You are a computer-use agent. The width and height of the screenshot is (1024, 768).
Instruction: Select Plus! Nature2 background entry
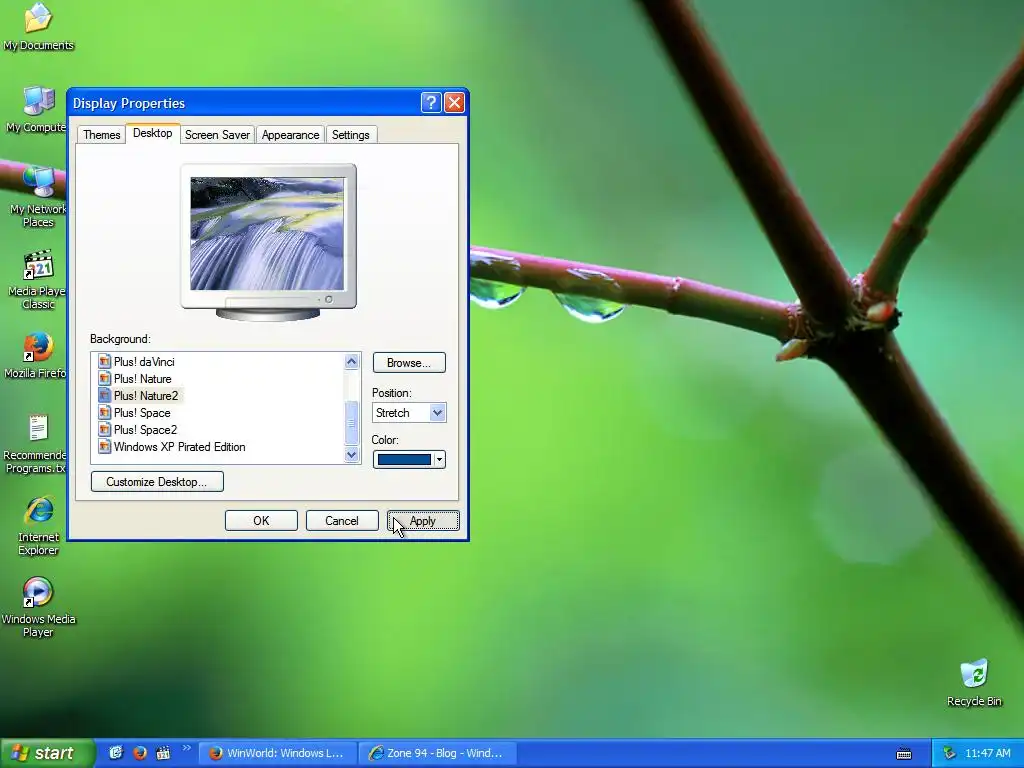[x=138, y=396]
